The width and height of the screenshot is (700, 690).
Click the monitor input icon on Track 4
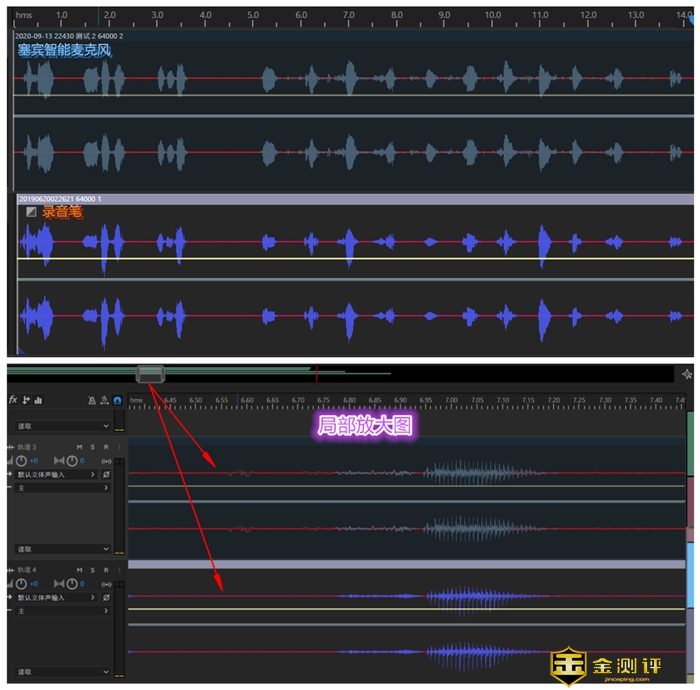pyautogui.click(x=107, y=583)
